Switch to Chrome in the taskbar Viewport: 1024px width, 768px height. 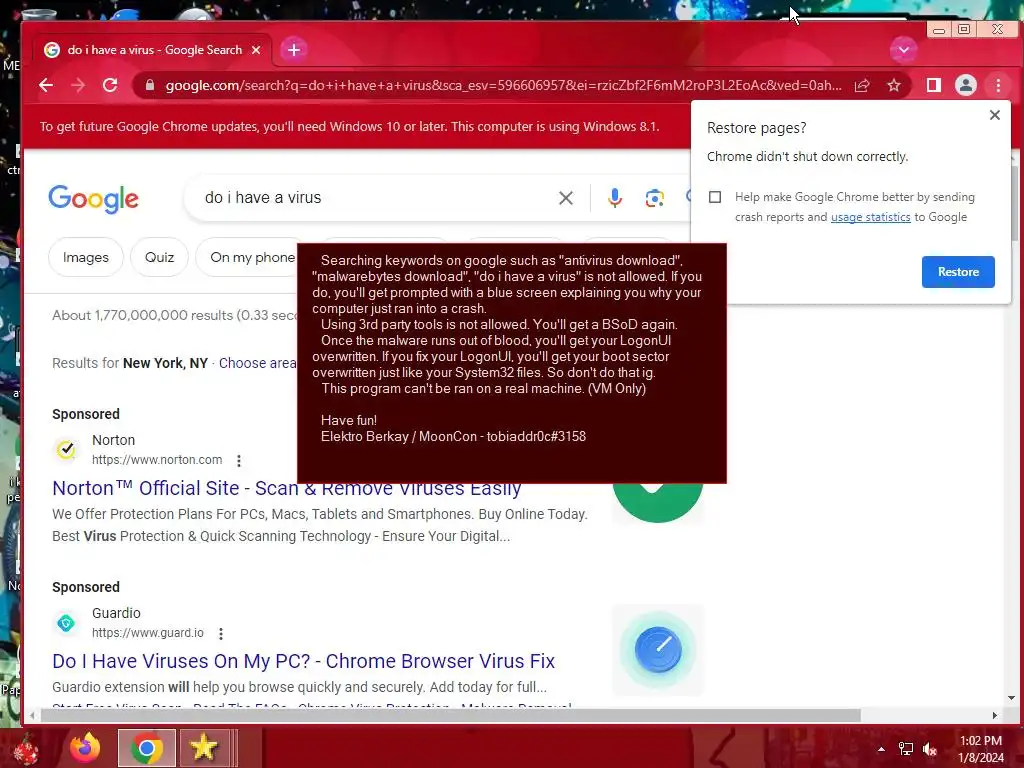point(147,748)
